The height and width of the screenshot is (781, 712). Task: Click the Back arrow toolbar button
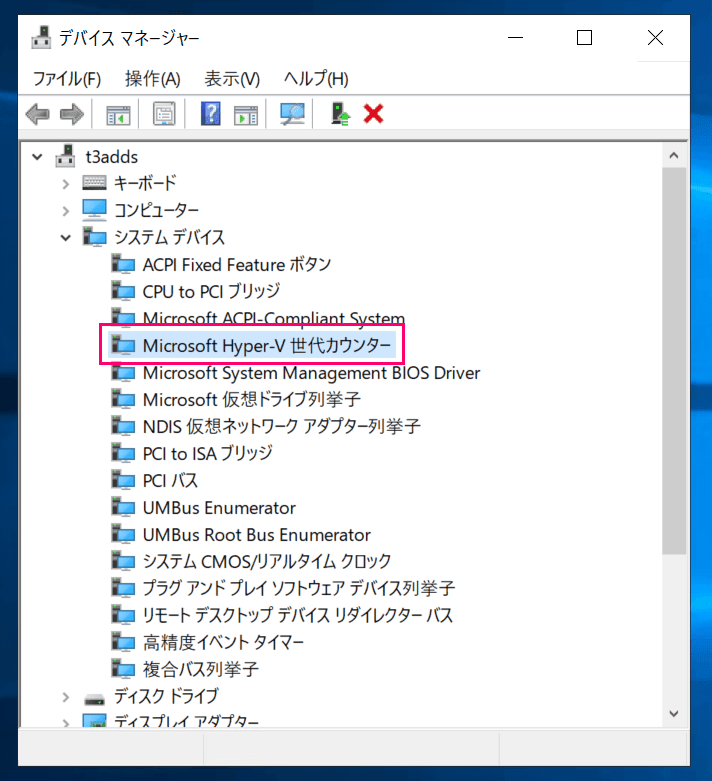(38, 114)
